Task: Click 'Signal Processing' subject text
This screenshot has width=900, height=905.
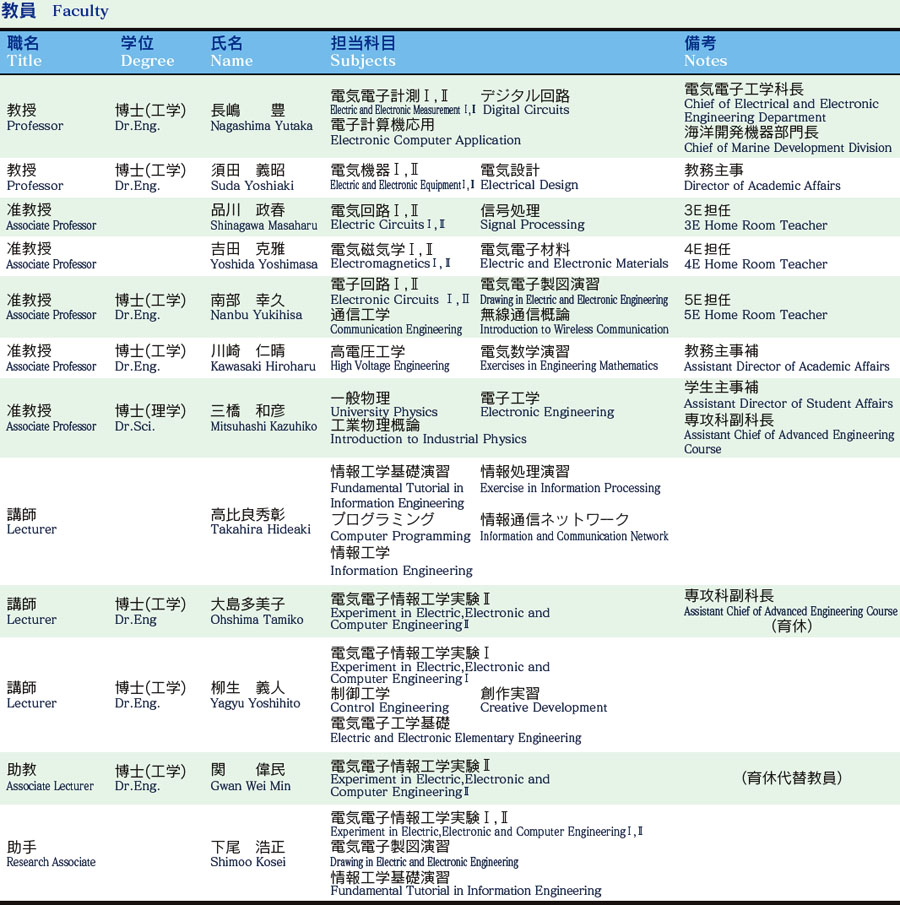Action: tap(532, 225)
